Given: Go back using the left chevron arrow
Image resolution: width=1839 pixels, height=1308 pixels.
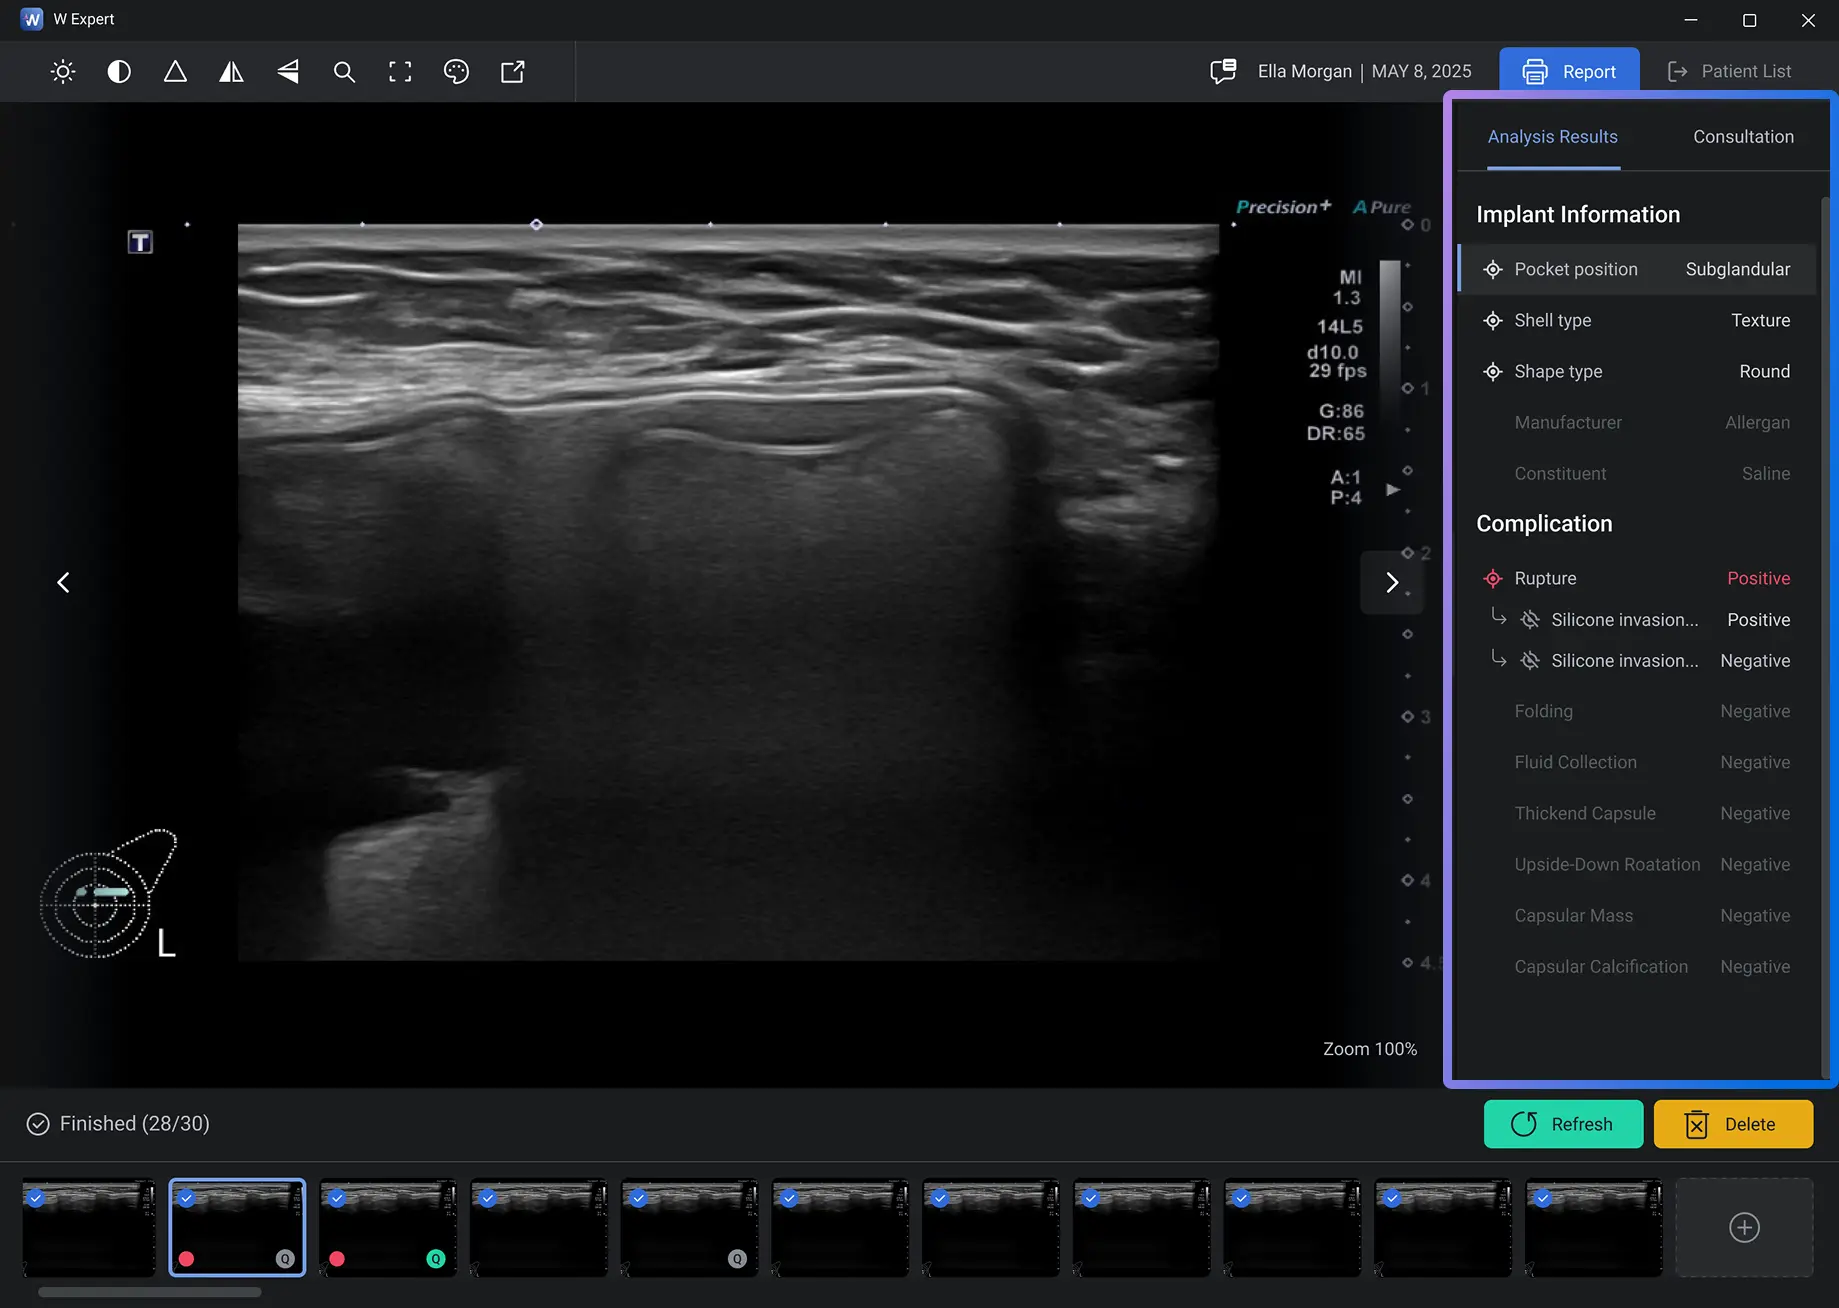Looking at the screenshot, I should (63, 581).
